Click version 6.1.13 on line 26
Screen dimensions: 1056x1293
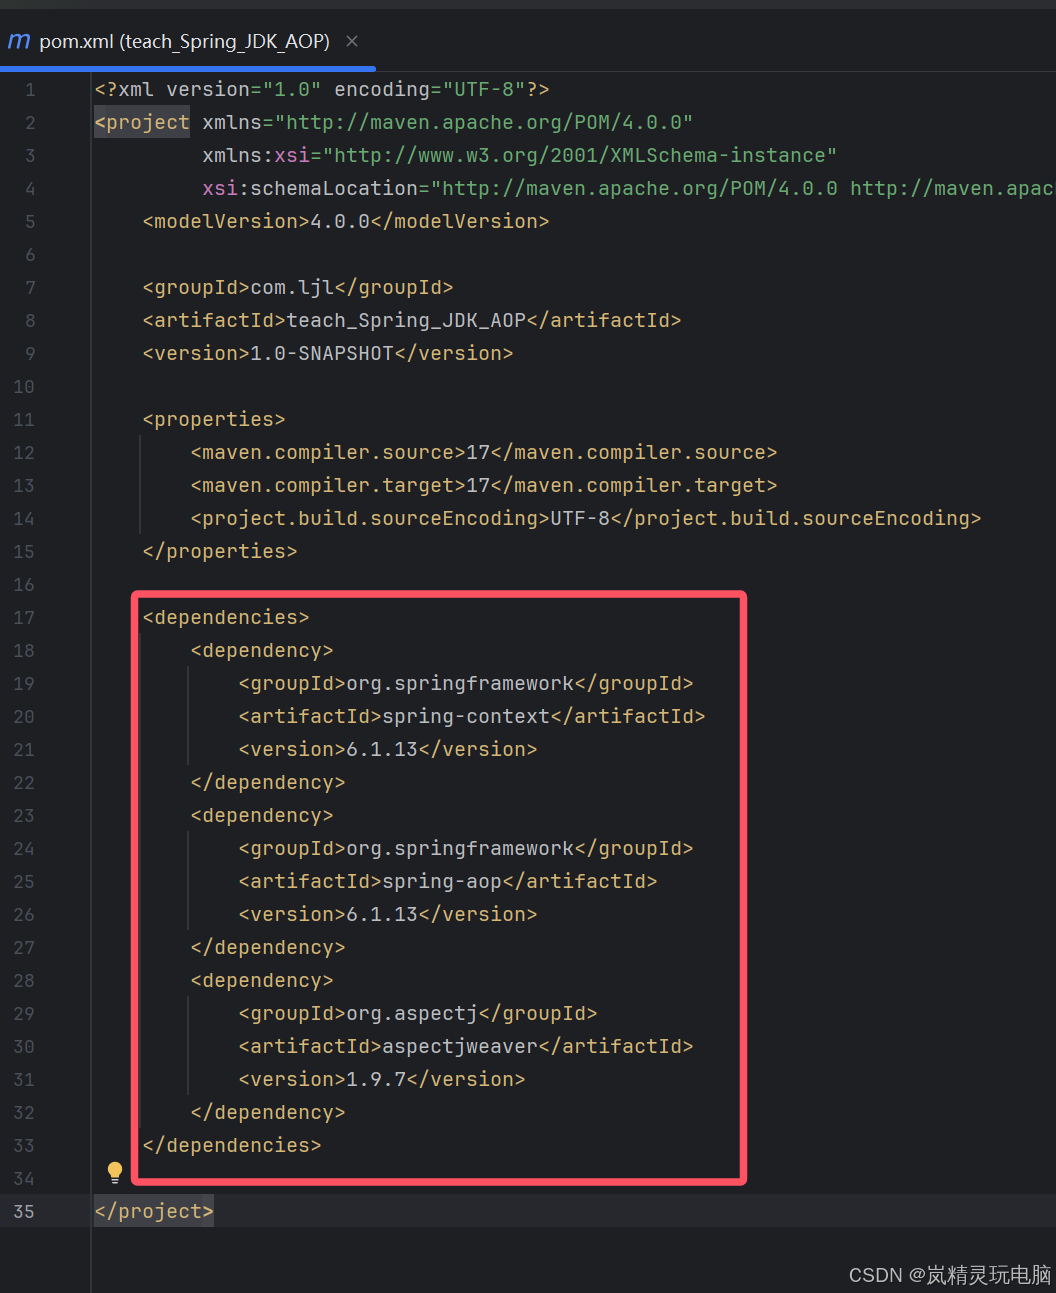click(388, 914)
